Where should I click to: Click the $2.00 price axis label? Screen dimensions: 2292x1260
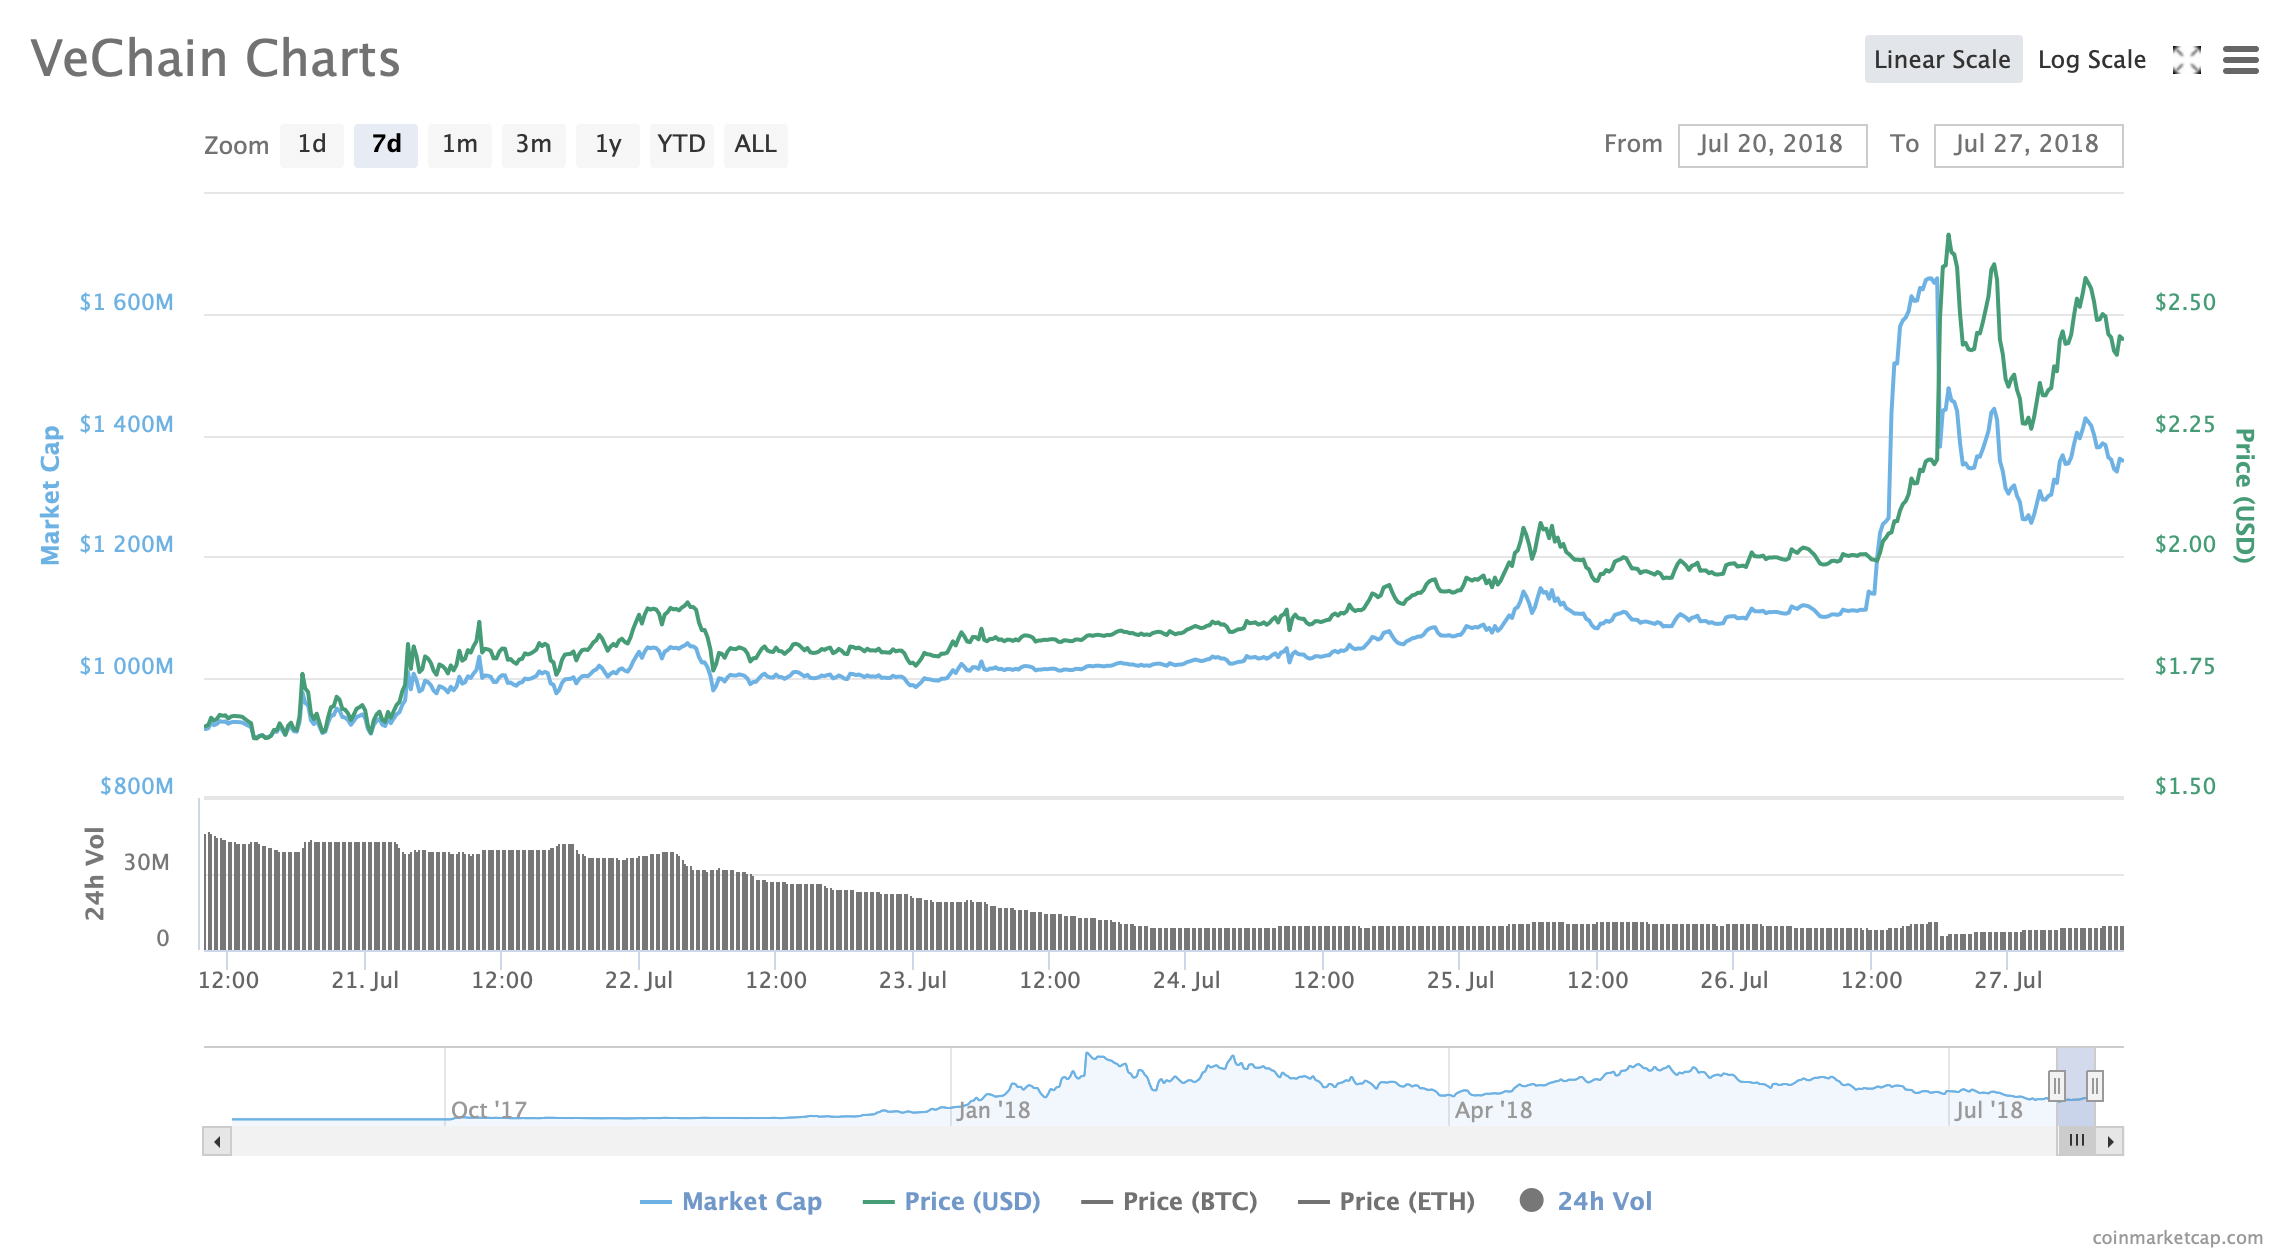coord(2185,544)
